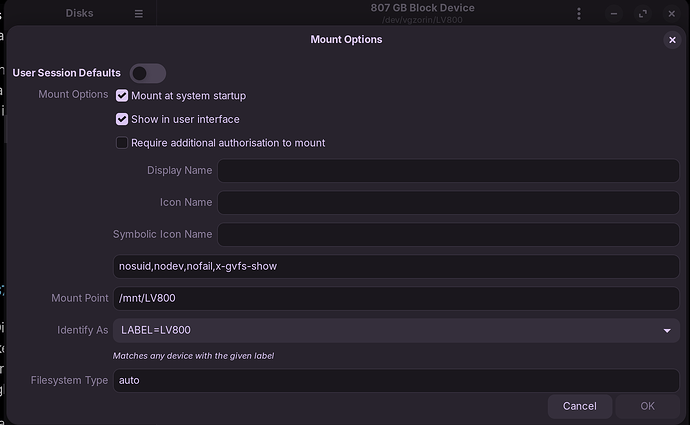Expand the Identify As dropdown arrow
This screenshot has width=690, height=425.
[667, 330]
